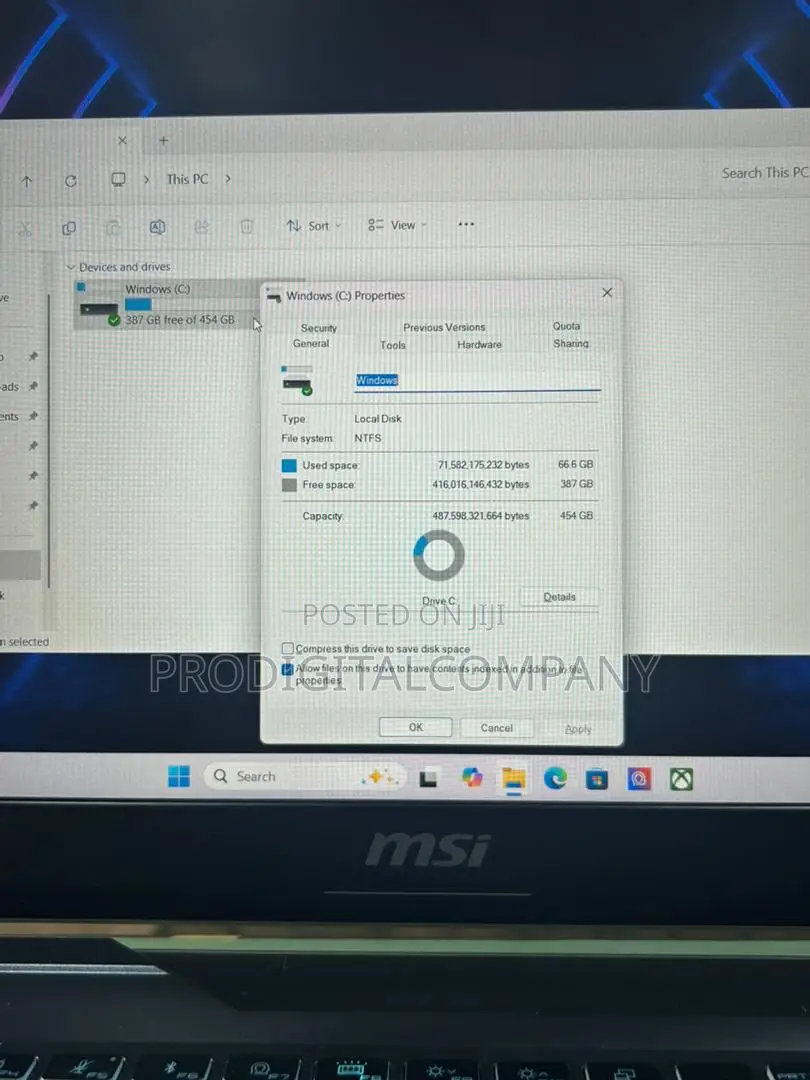Screen dimensions: 810x1080
Task: Click the Search This PC box
Action: click(x=763, y=173)
